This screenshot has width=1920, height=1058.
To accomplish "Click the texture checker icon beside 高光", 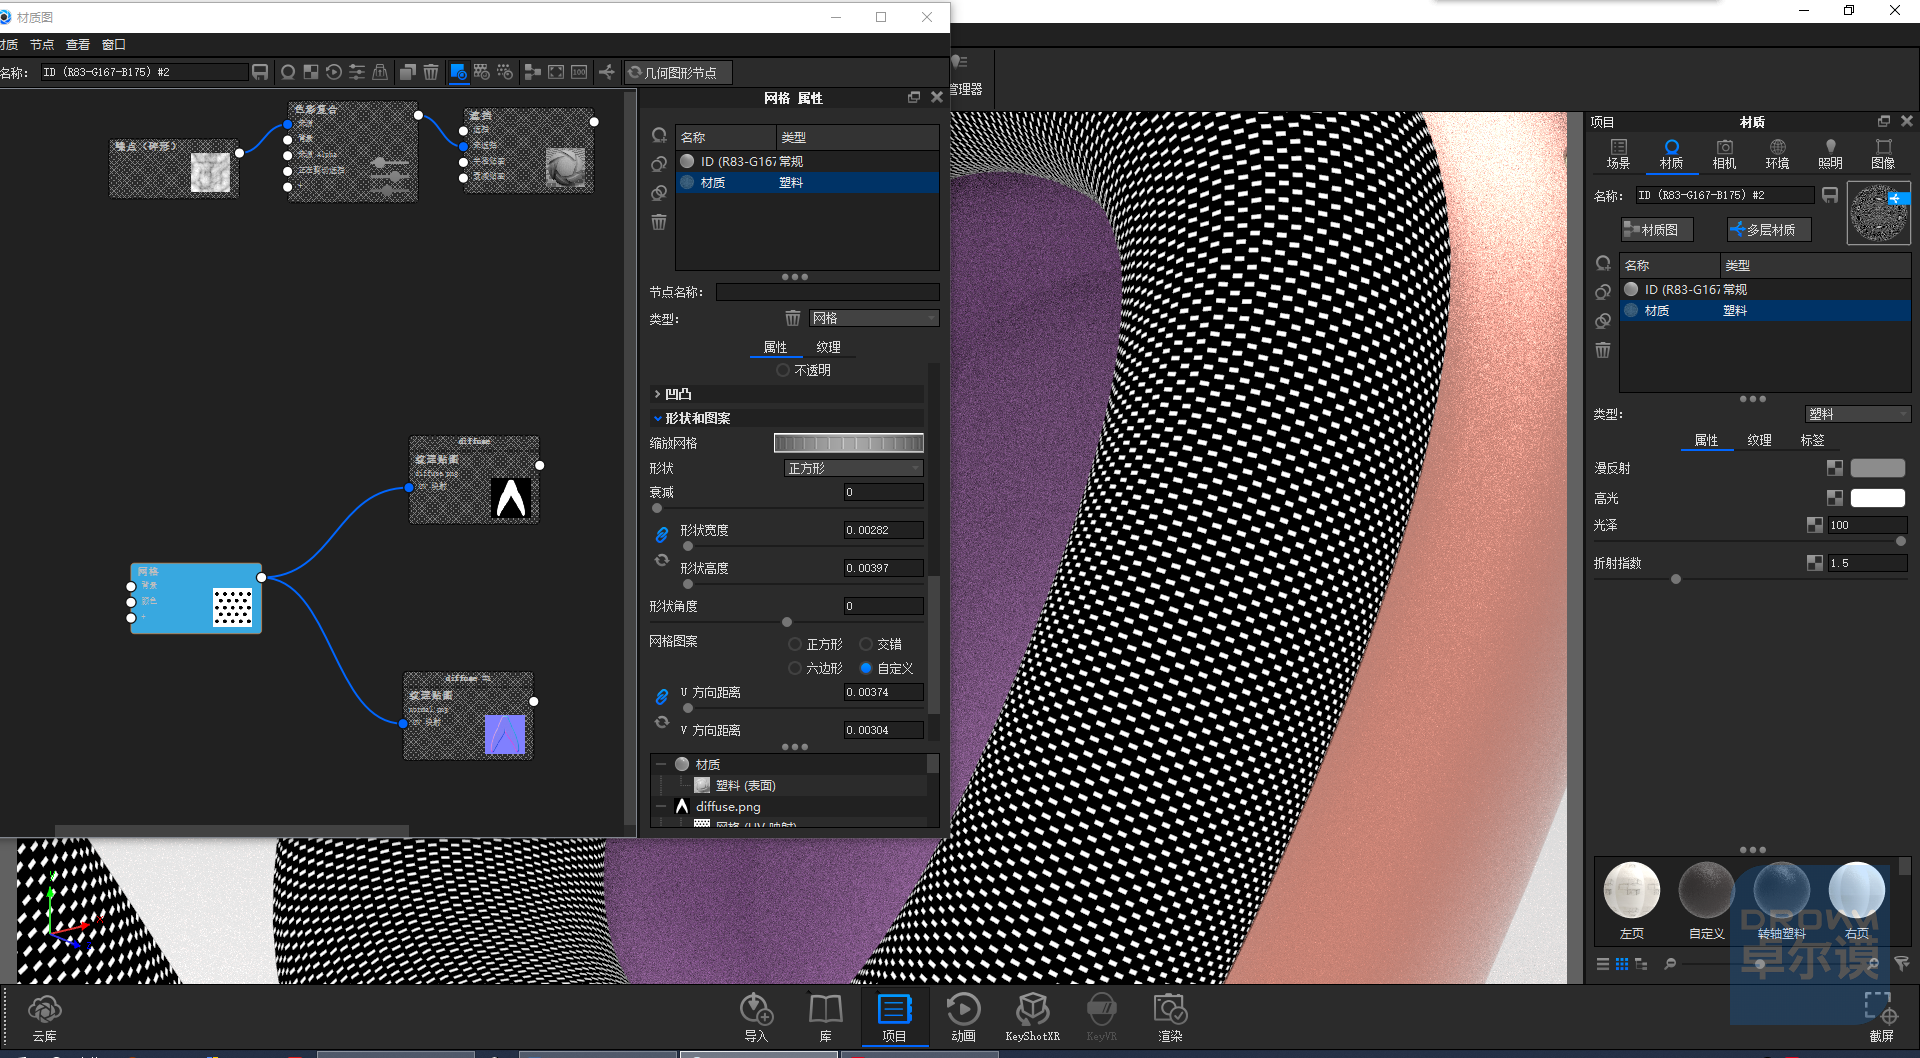I will click(x=1835, y=498).
